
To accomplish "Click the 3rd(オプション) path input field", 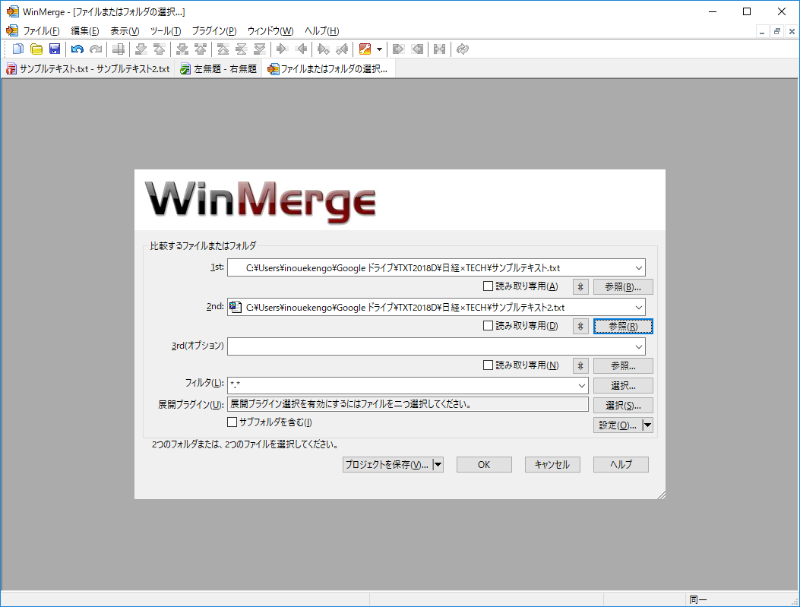I will point(428,346).
